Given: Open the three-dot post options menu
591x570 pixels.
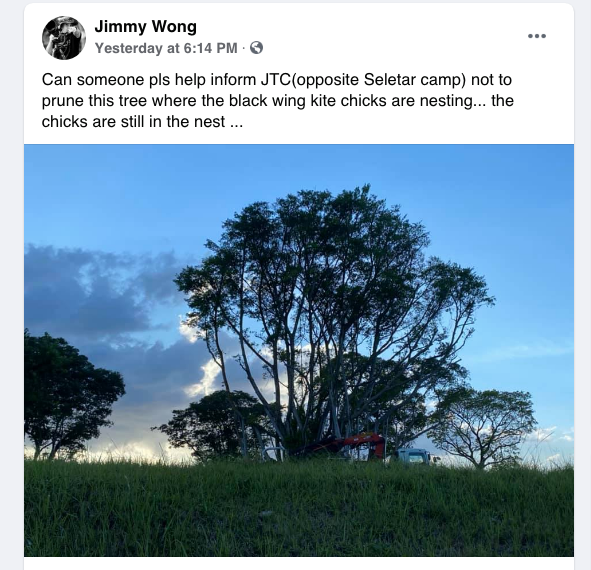Looking at the screenshot, I should [537, 36].
